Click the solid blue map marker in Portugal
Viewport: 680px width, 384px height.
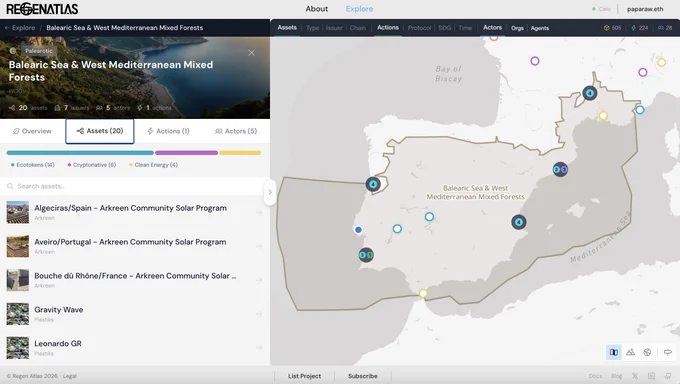click(358, 230)
